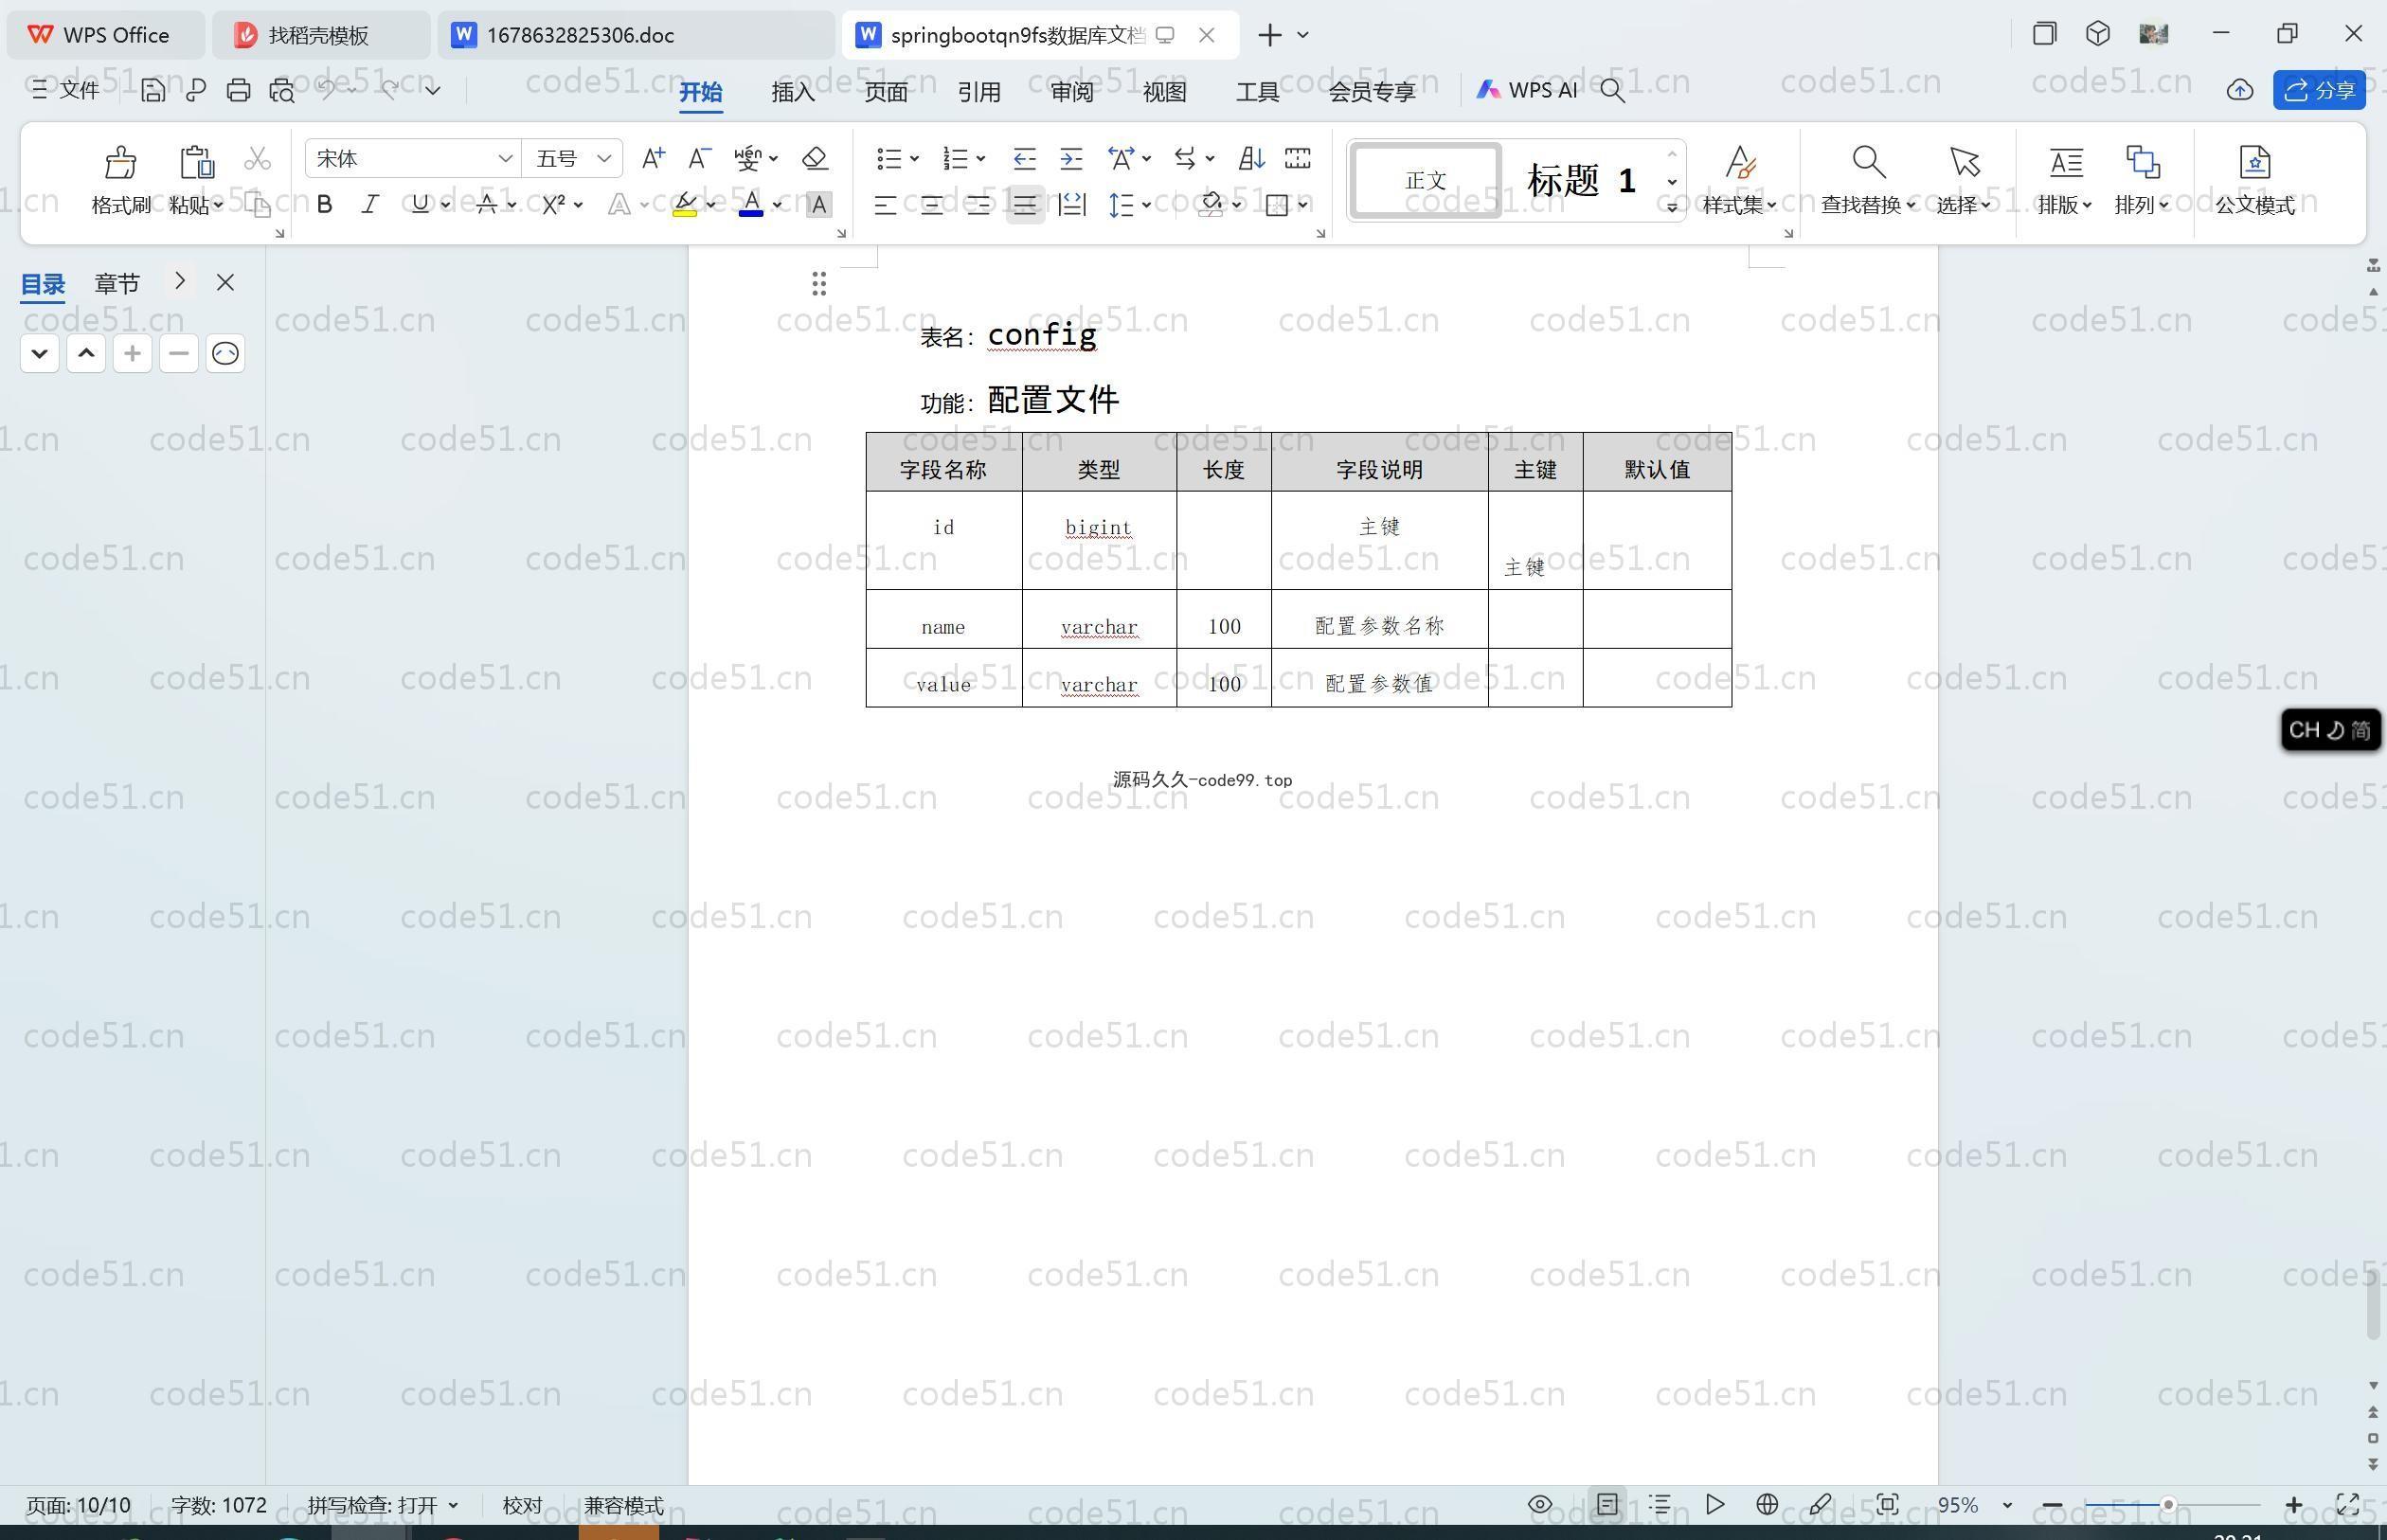Click the Save document icon
This screenshot has height=1540, width=2387.
153,90
